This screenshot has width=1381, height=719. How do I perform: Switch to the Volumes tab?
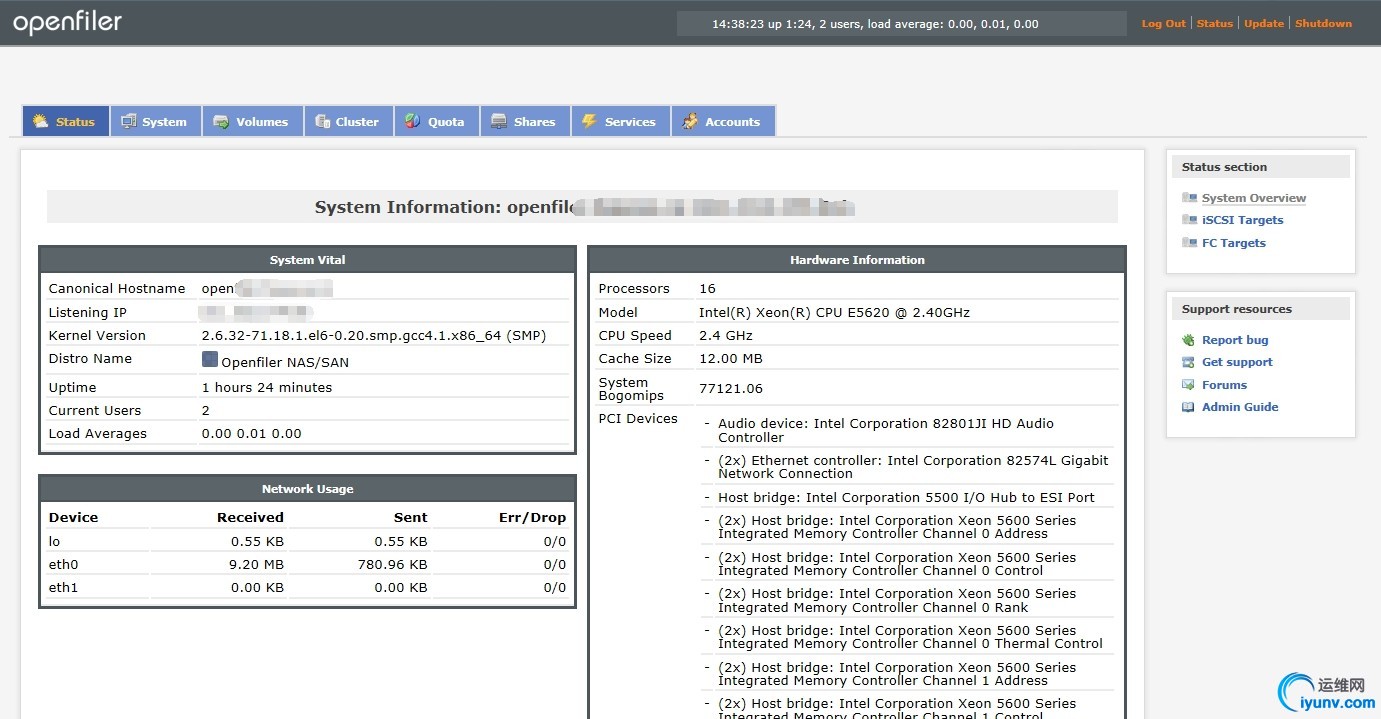(x=252, y=122)
